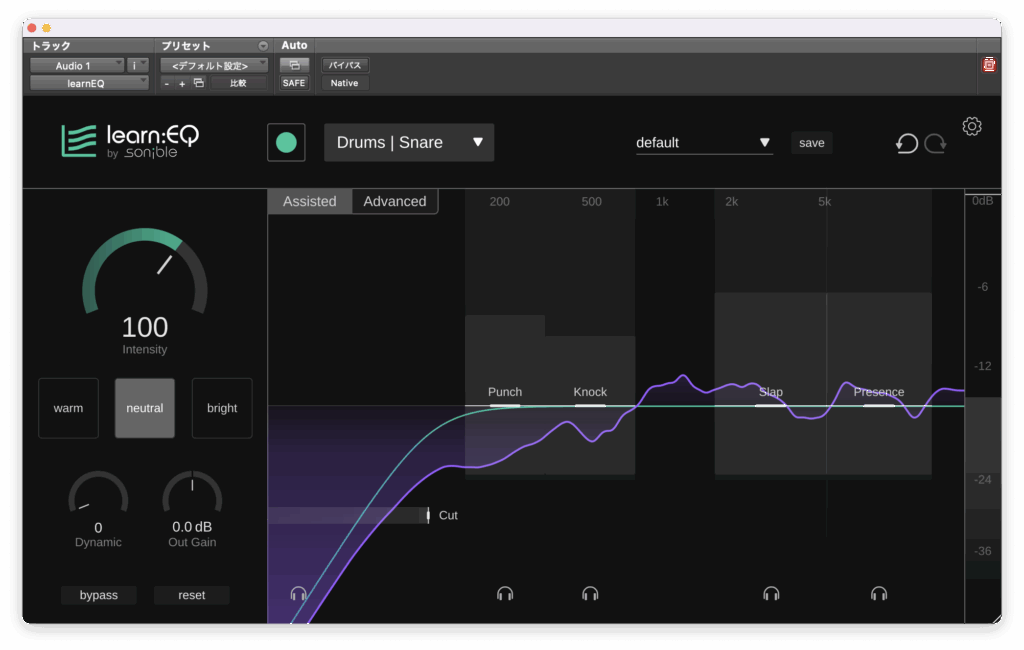Viewport: 1024px width, 650px height.
Task: Click the undo arrow icon
Action: 906,143
